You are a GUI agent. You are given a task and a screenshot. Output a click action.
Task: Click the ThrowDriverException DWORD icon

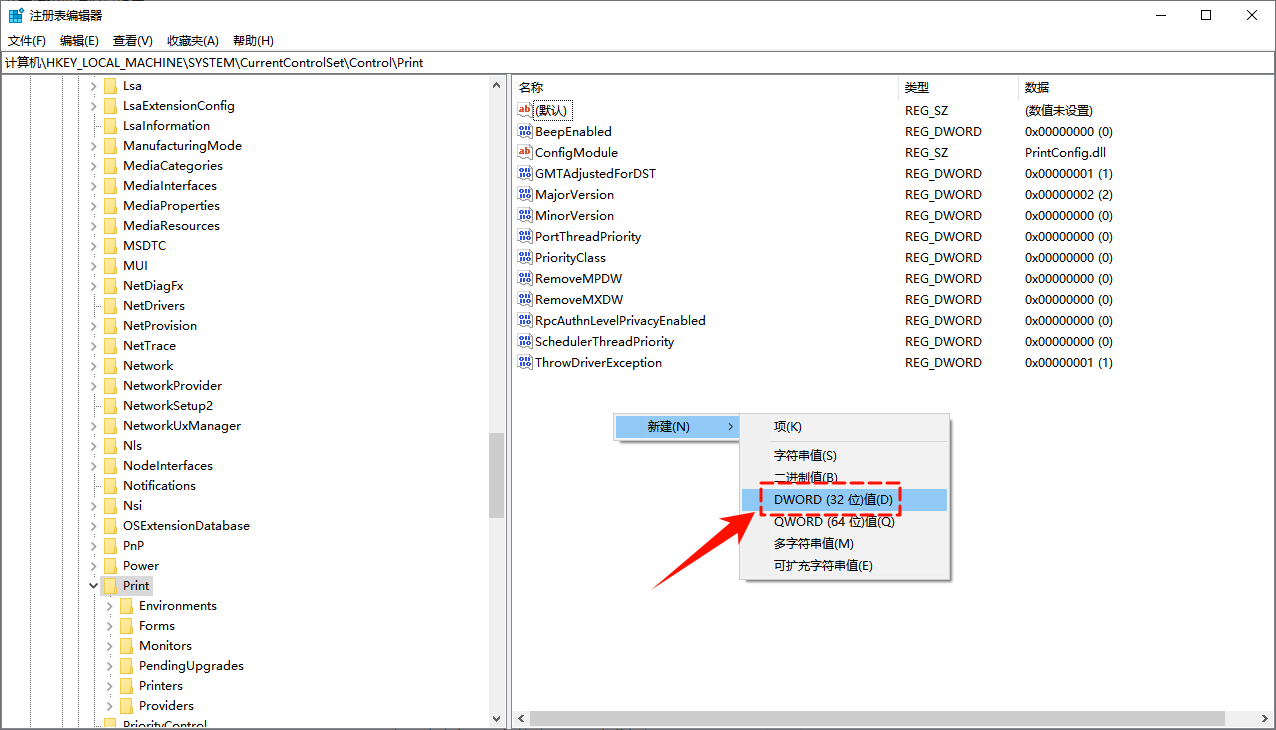point(524,362)
